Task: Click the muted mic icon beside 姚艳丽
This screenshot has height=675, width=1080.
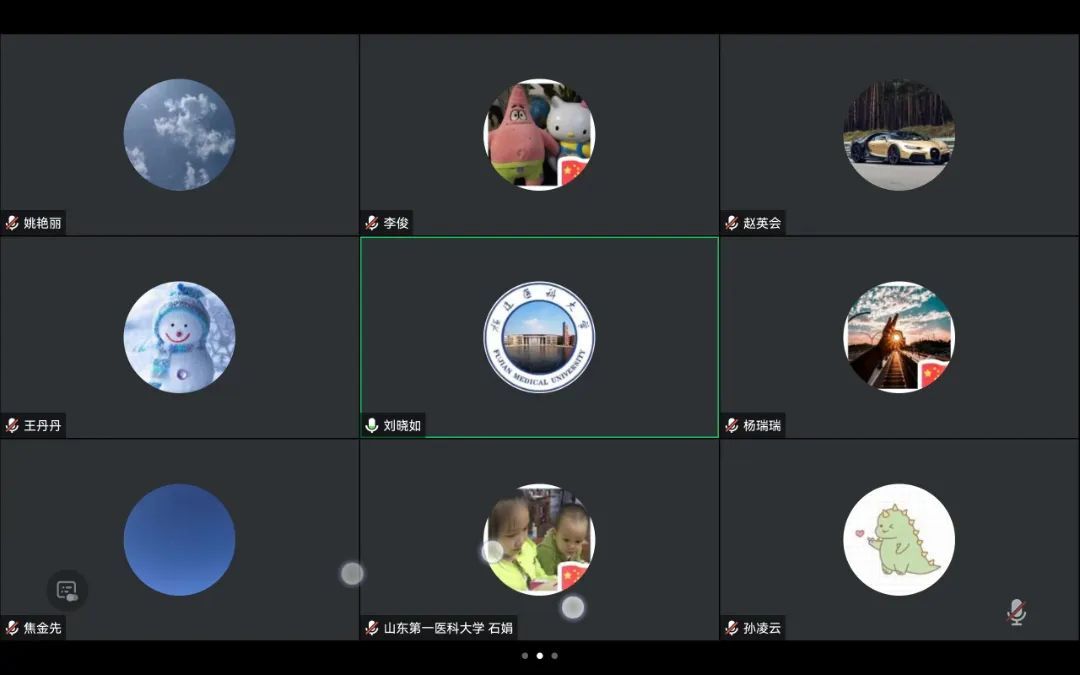Action: click(x=12, y=223)
